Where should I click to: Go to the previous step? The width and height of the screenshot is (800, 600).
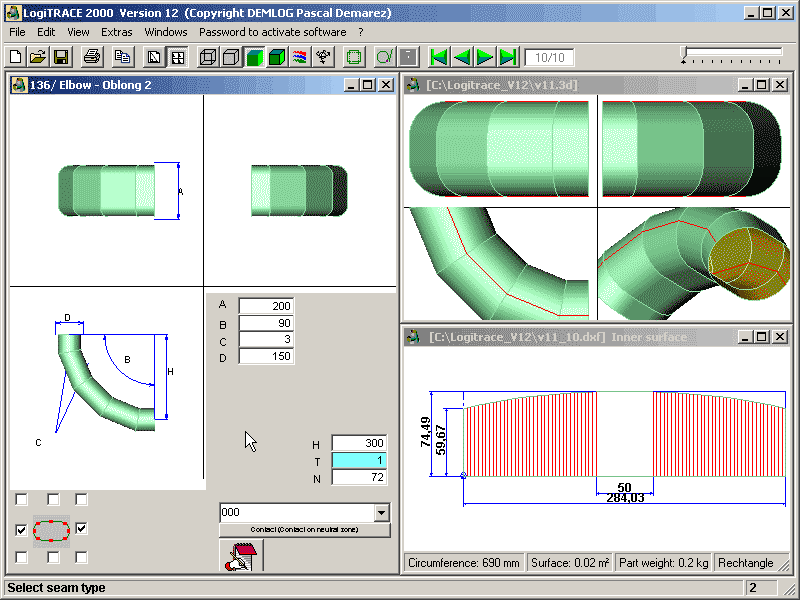tap(462, 57)
